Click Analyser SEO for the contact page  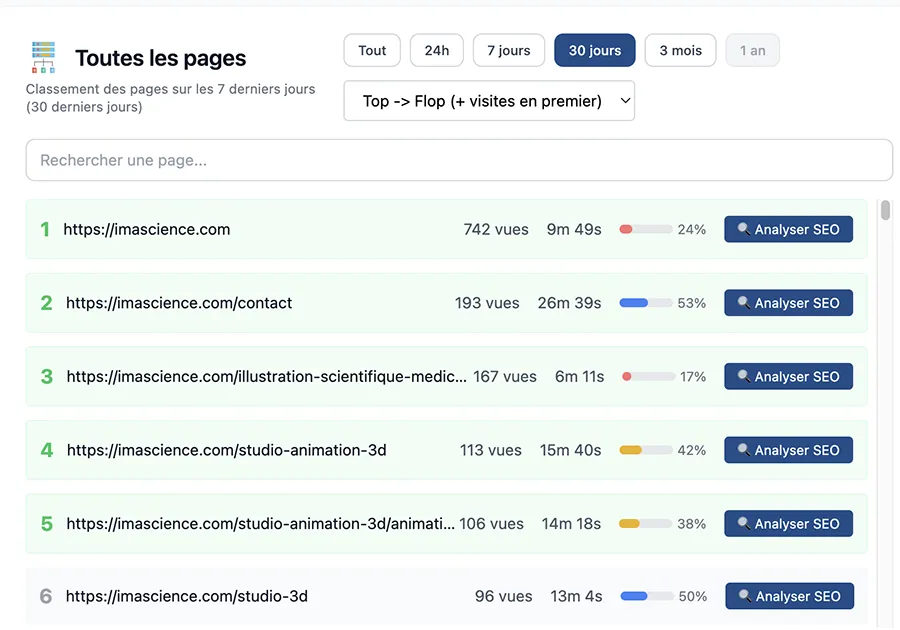[788, 302]
